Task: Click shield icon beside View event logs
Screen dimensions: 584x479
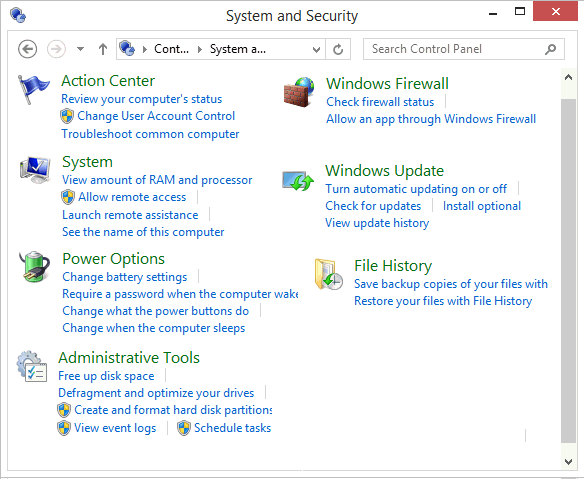Action: coord(64,428)
